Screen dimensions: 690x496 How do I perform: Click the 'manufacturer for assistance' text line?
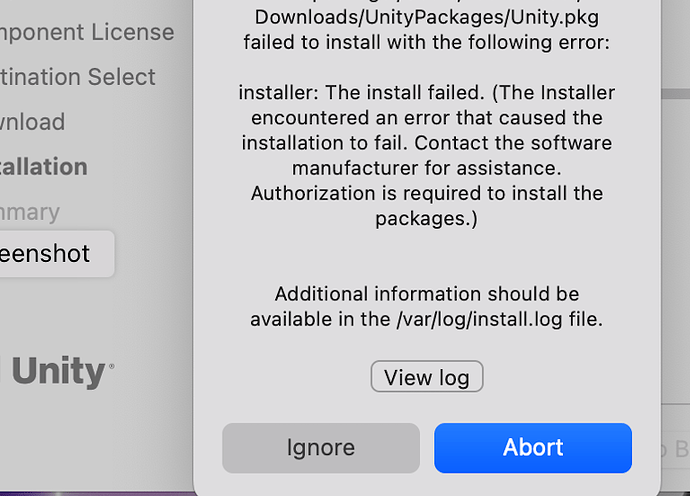click(x=427, y=168)
